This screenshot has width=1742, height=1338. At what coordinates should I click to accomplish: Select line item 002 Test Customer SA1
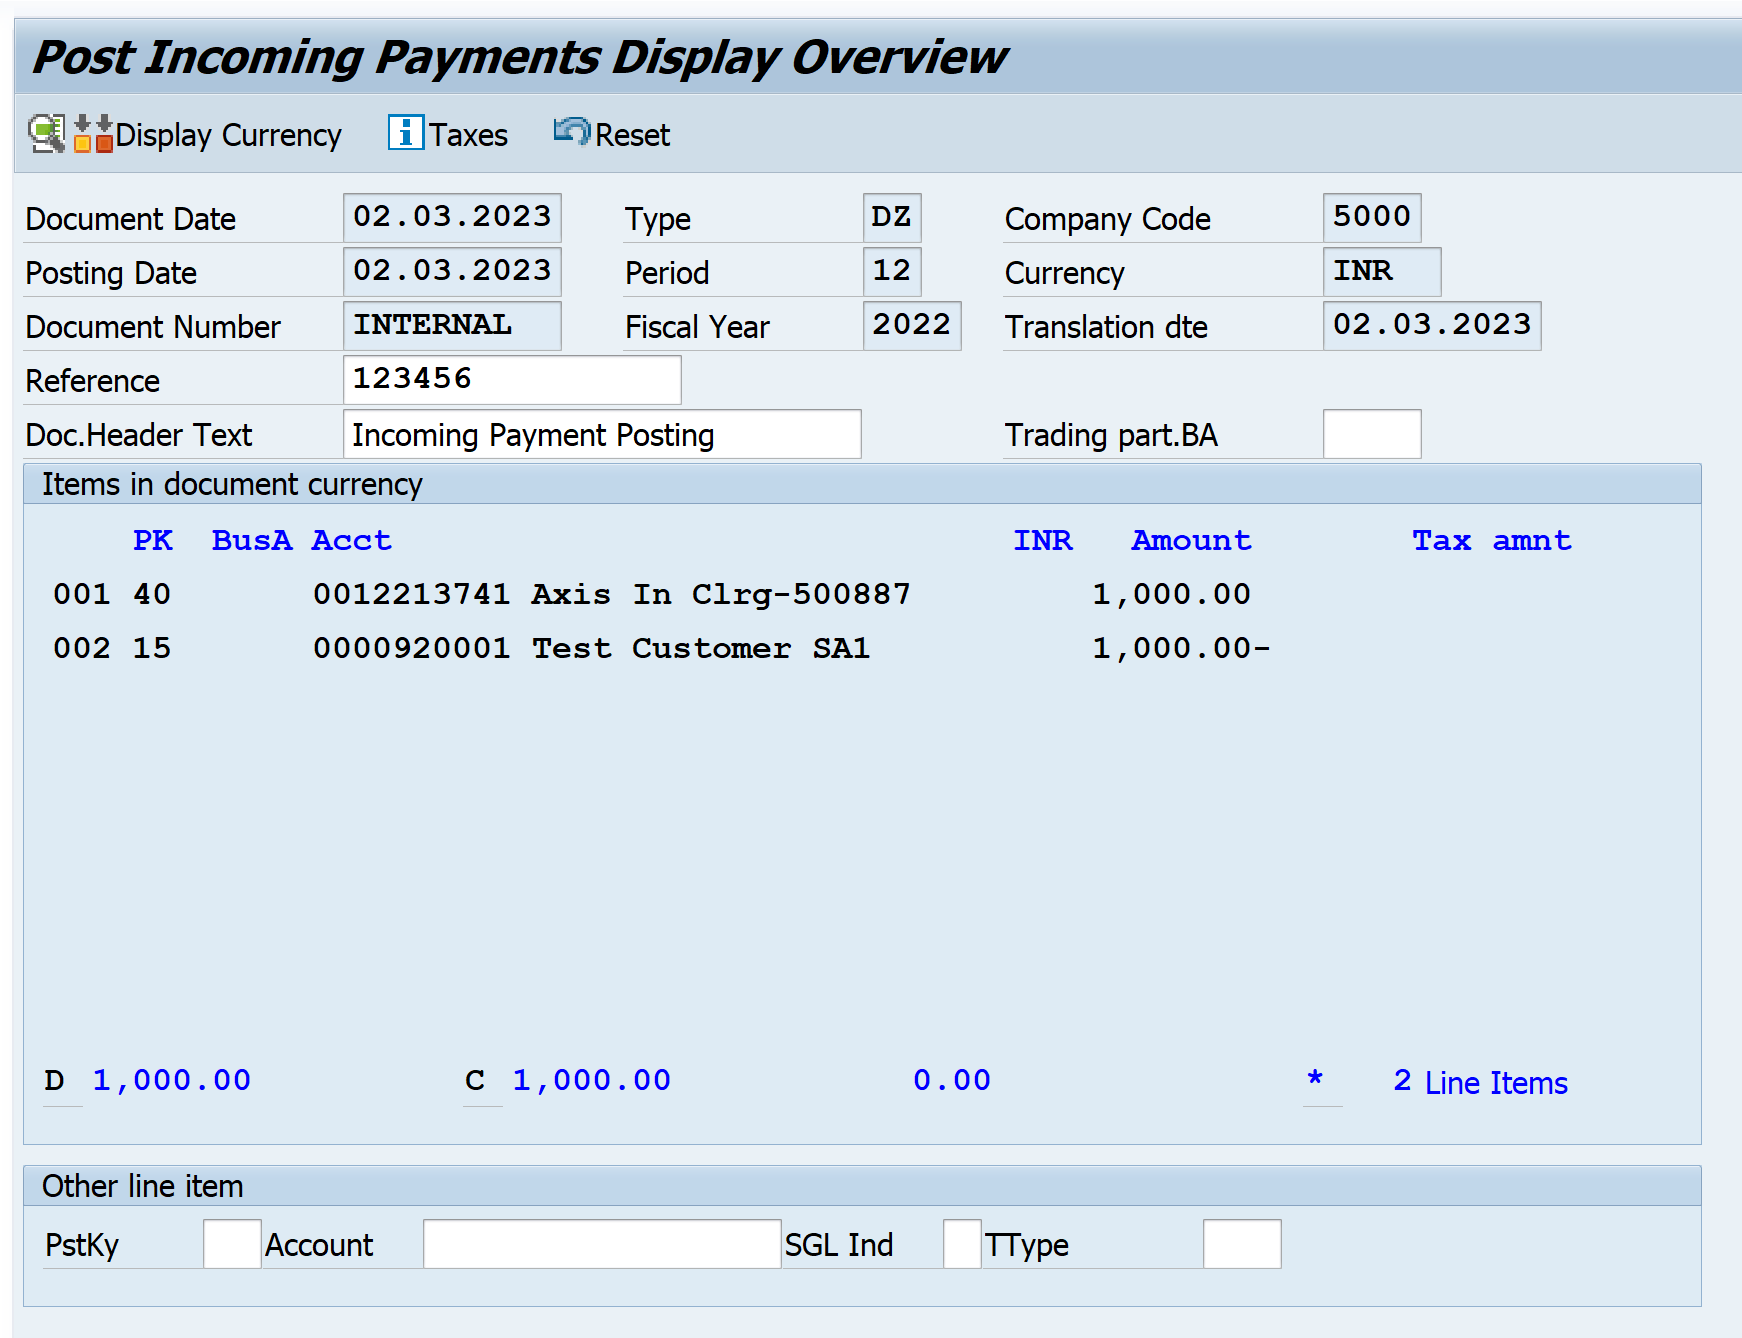[x=662, y=648]
